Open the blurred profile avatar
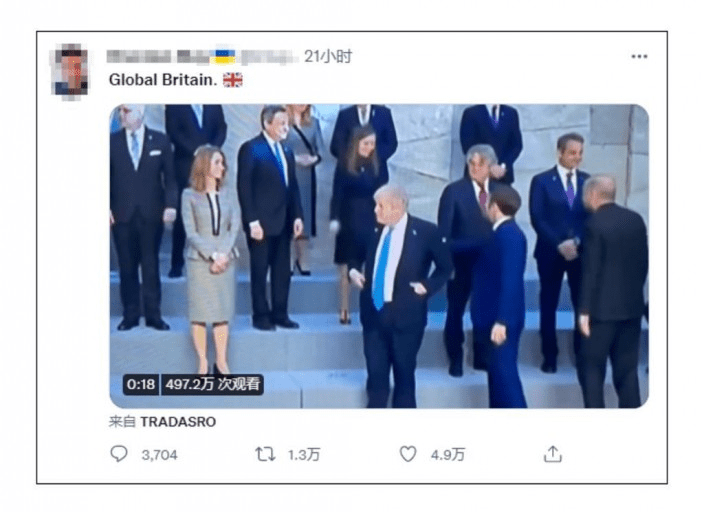704x512 pixels. pyautogui.click(x=71, y=71)
